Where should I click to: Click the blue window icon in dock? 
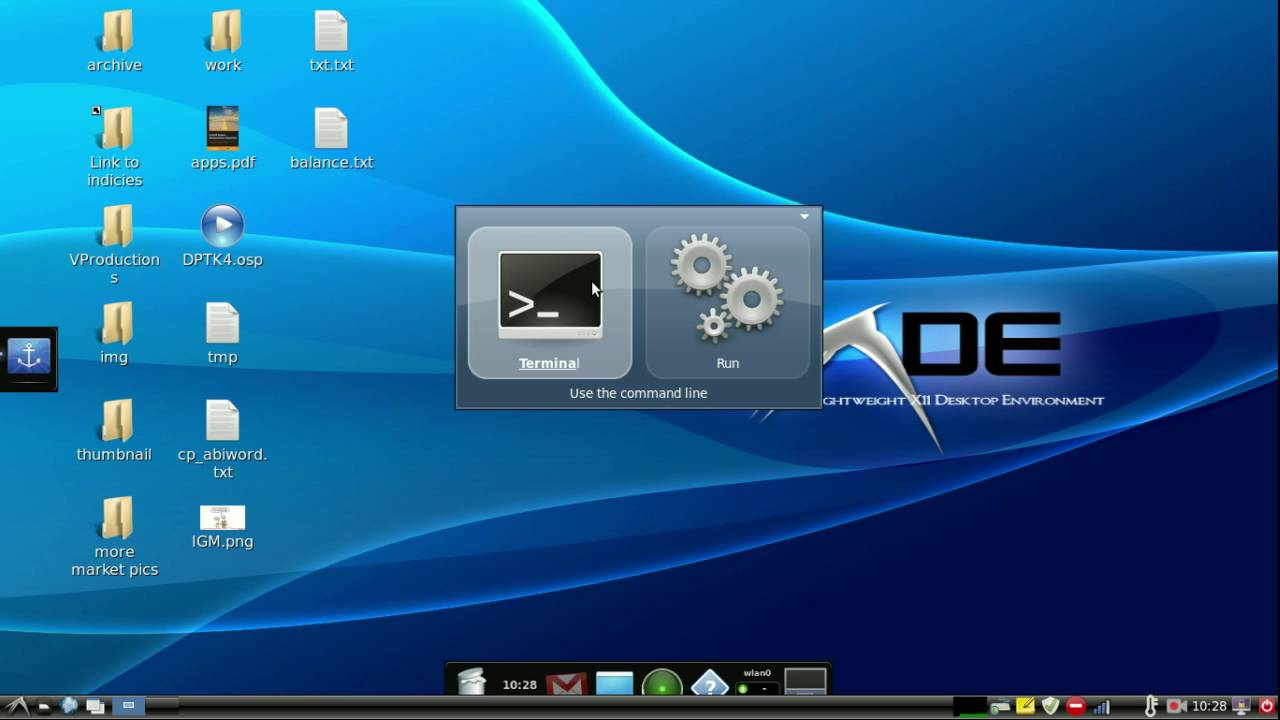[615, 684]
